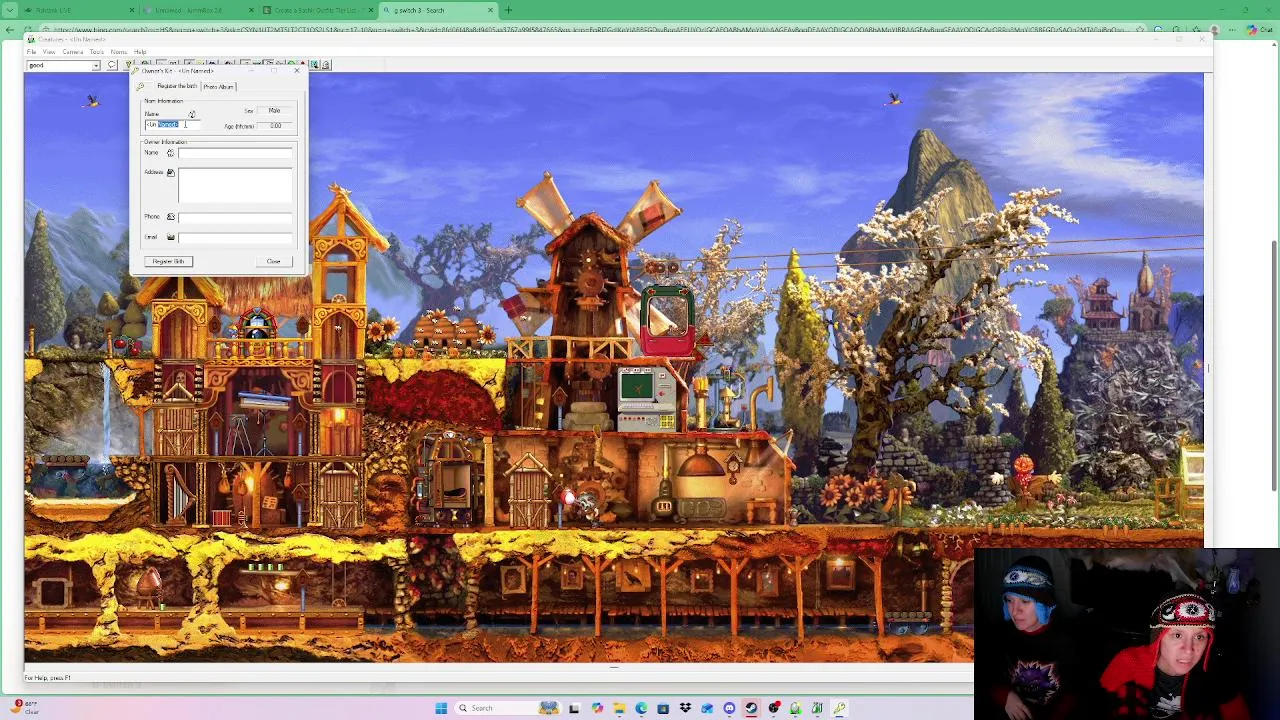
Task: Click the owner Name input field
Action: 235,153
